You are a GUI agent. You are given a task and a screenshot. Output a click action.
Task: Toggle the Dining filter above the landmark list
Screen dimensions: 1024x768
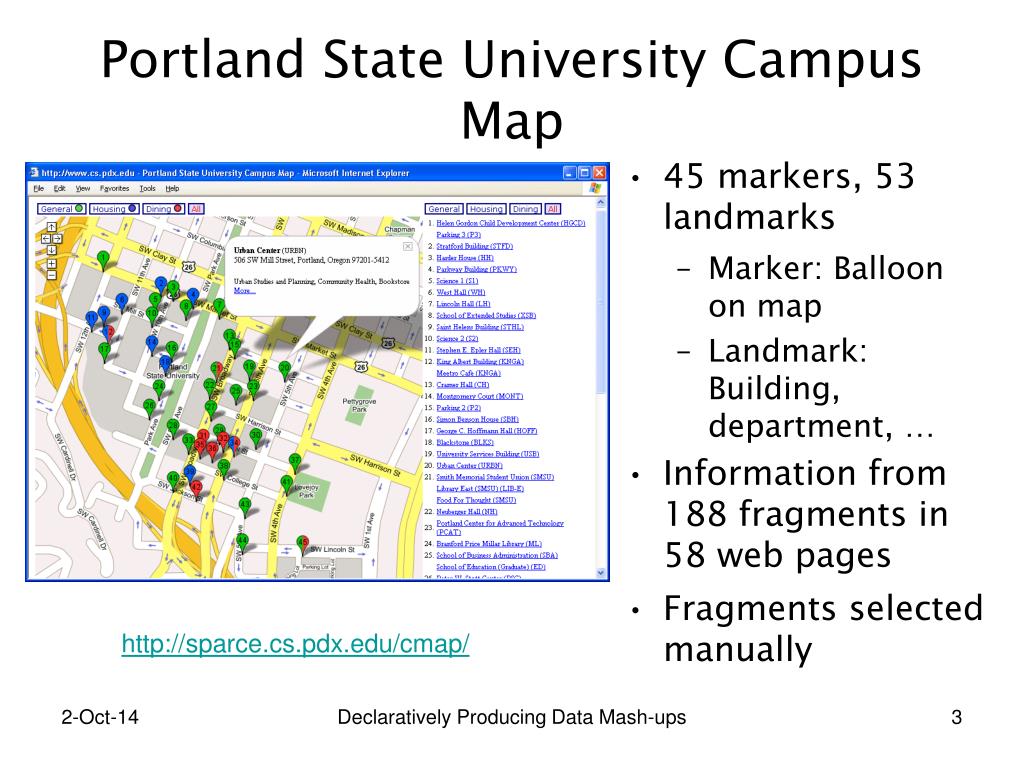(x=525, y=209)
